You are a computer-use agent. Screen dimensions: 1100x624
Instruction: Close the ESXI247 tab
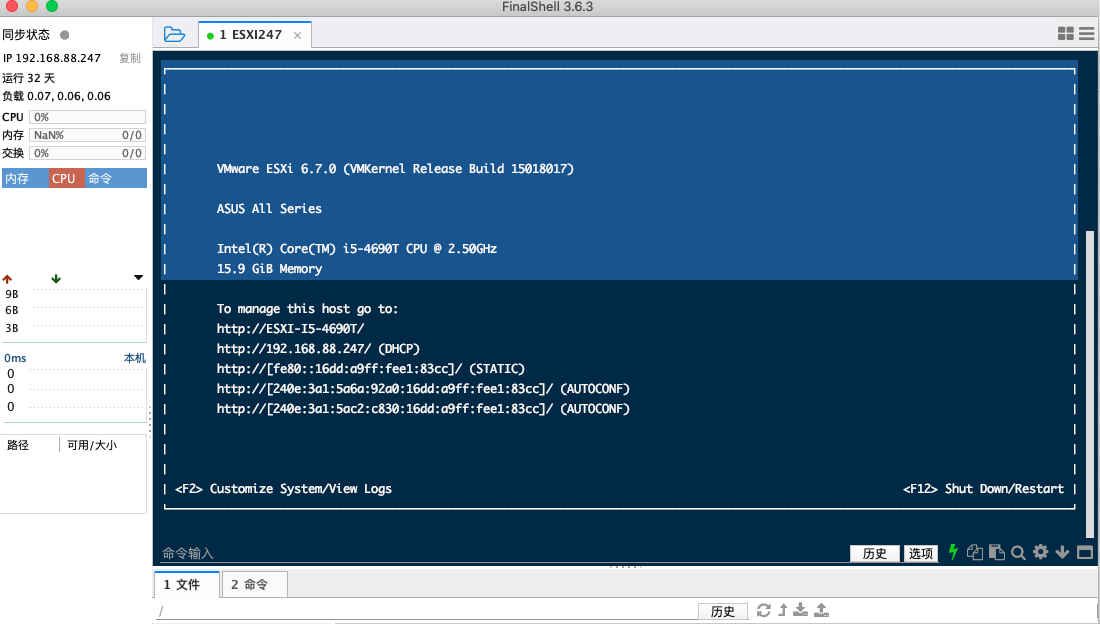(297, 35)
